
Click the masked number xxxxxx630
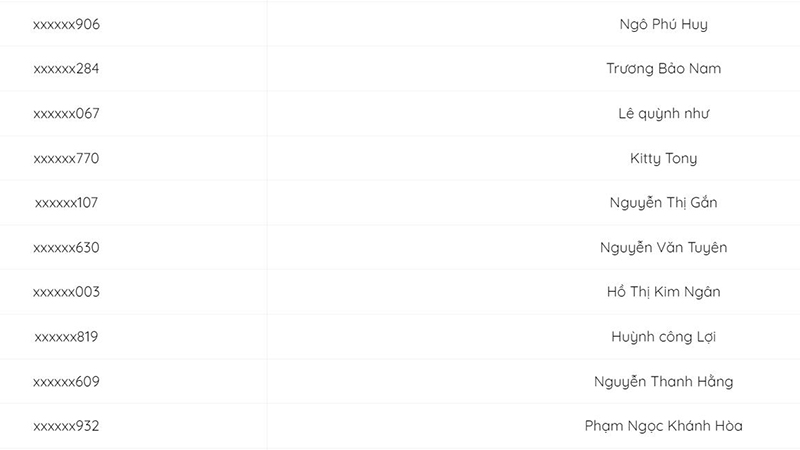(66, 247)
